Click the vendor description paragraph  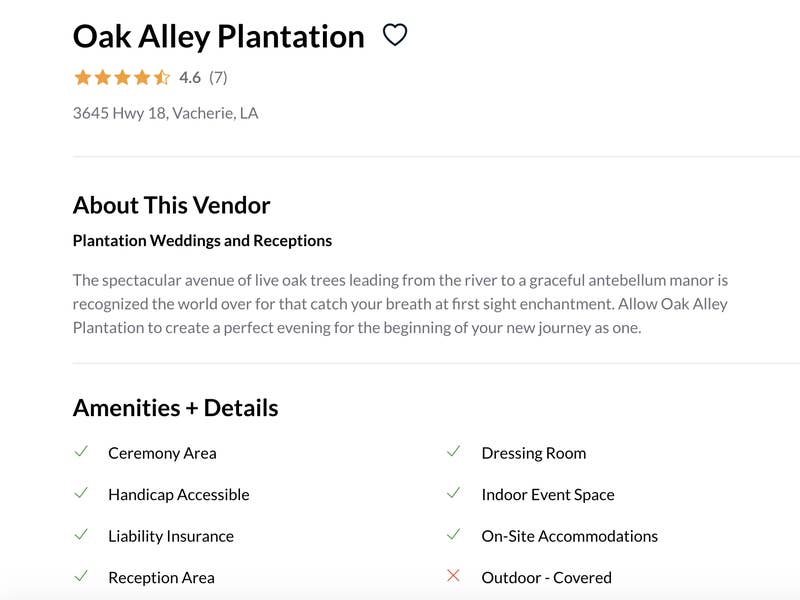click(x=401, y=304)
